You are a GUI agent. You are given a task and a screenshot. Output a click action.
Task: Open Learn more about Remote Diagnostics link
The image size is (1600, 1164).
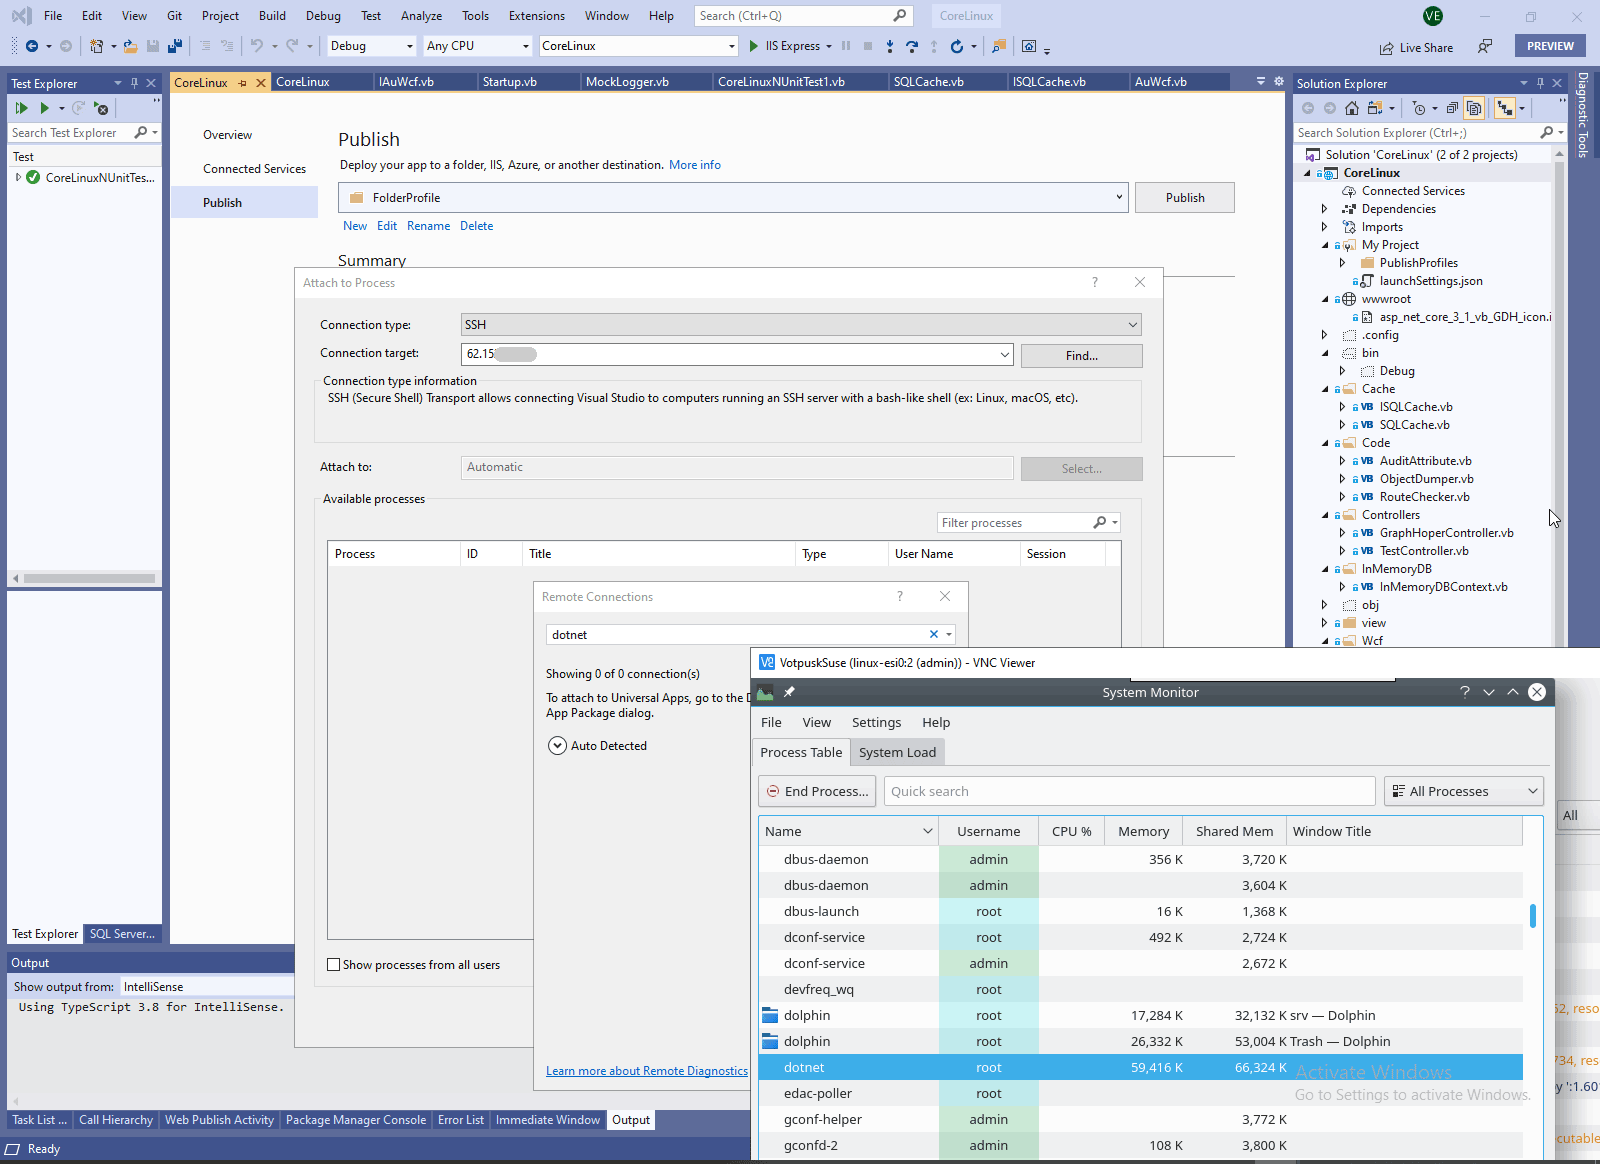pyautogui.click(x=647, y=1071)
